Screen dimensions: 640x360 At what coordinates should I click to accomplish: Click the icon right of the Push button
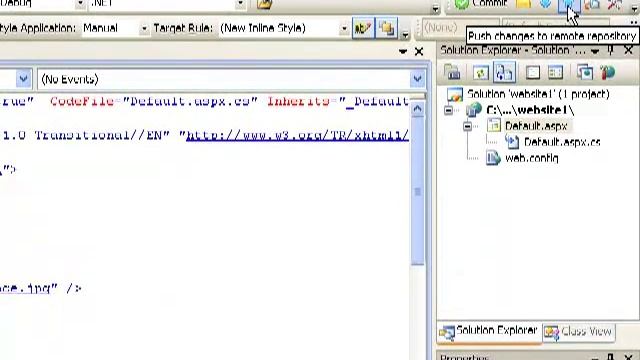[592, 4]
